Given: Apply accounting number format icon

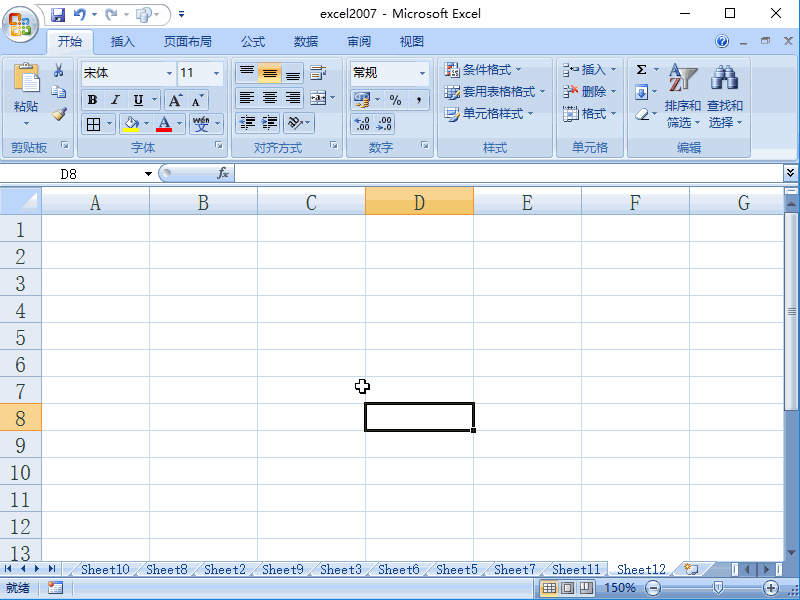Looking at the screenshot, I should [362, 100].
